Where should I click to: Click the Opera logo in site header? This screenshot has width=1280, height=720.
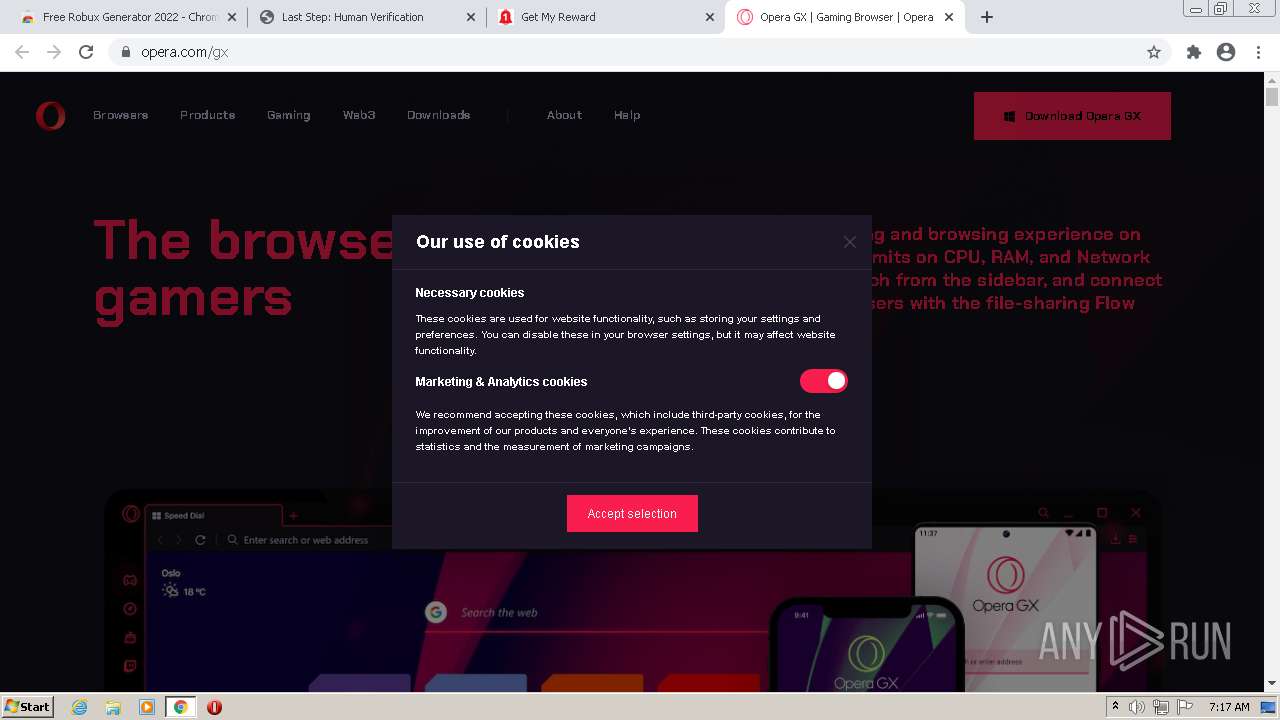50,116
